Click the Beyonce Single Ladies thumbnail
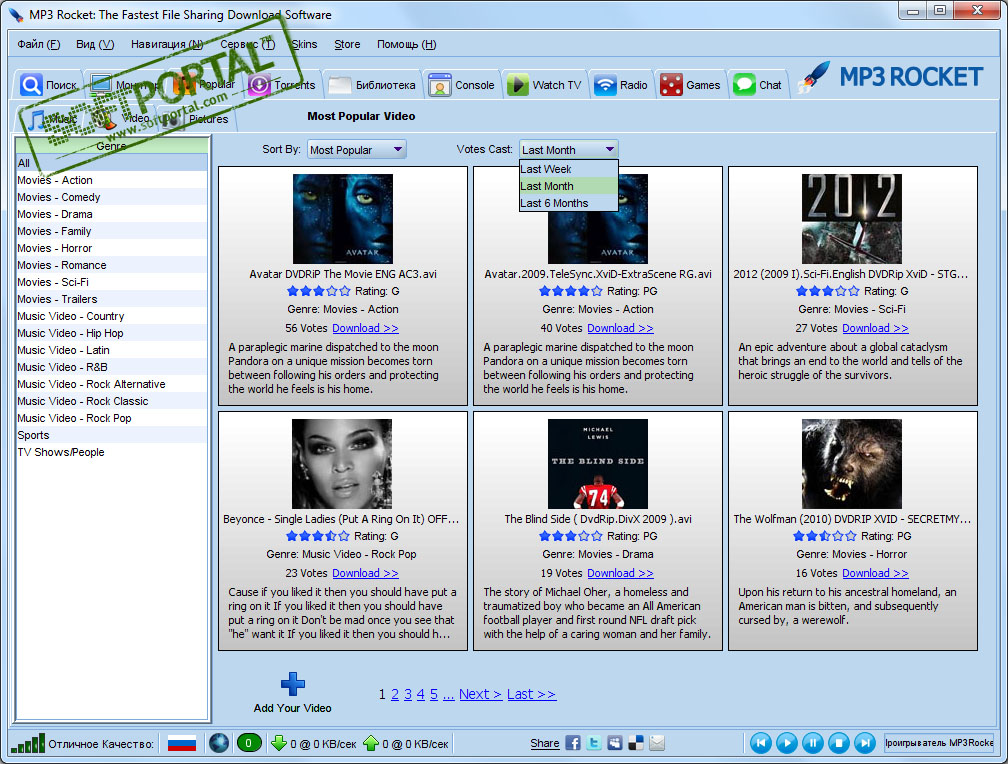Screen dimensions: 1008x764 click(342, 464)
